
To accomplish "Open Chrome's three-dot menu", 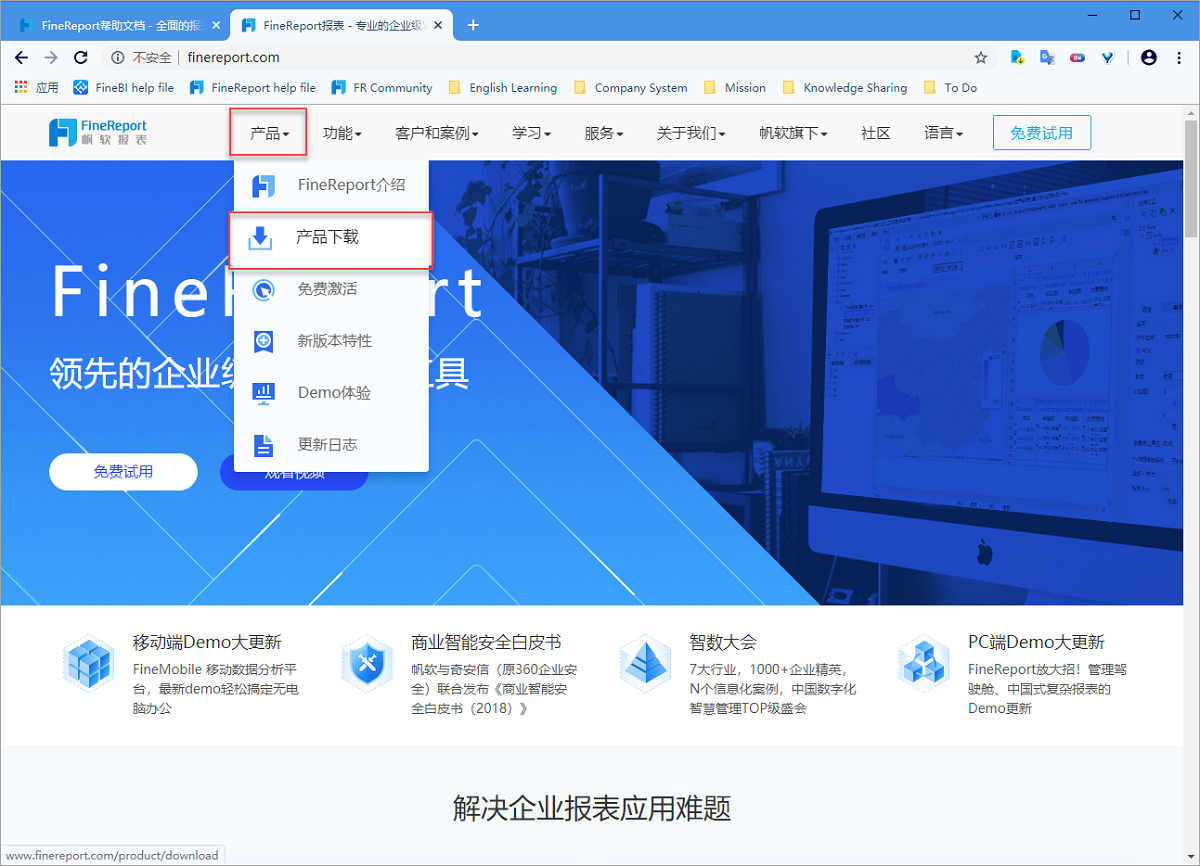I will point(1179,58).
